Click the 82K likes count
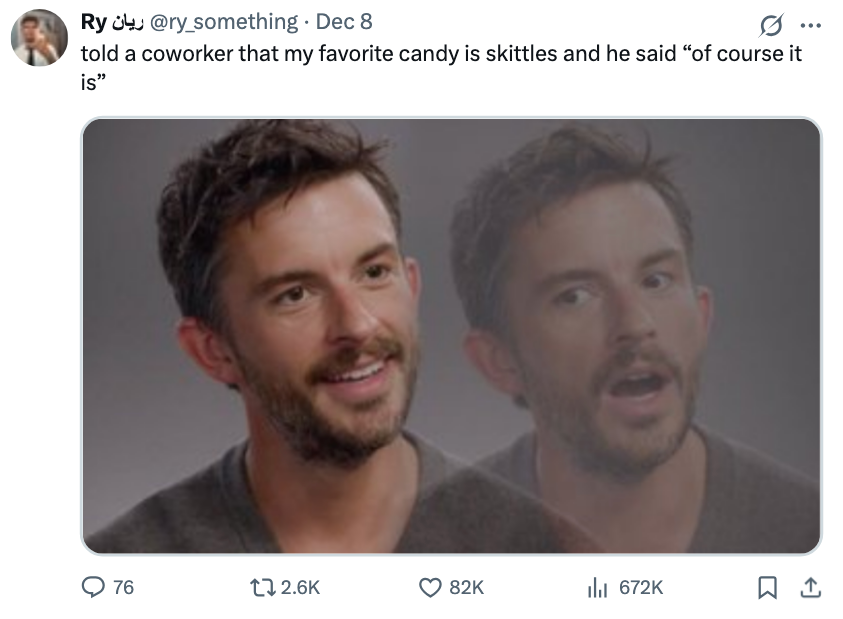Viewport: 843px width, 619px height. pos(466,588)
